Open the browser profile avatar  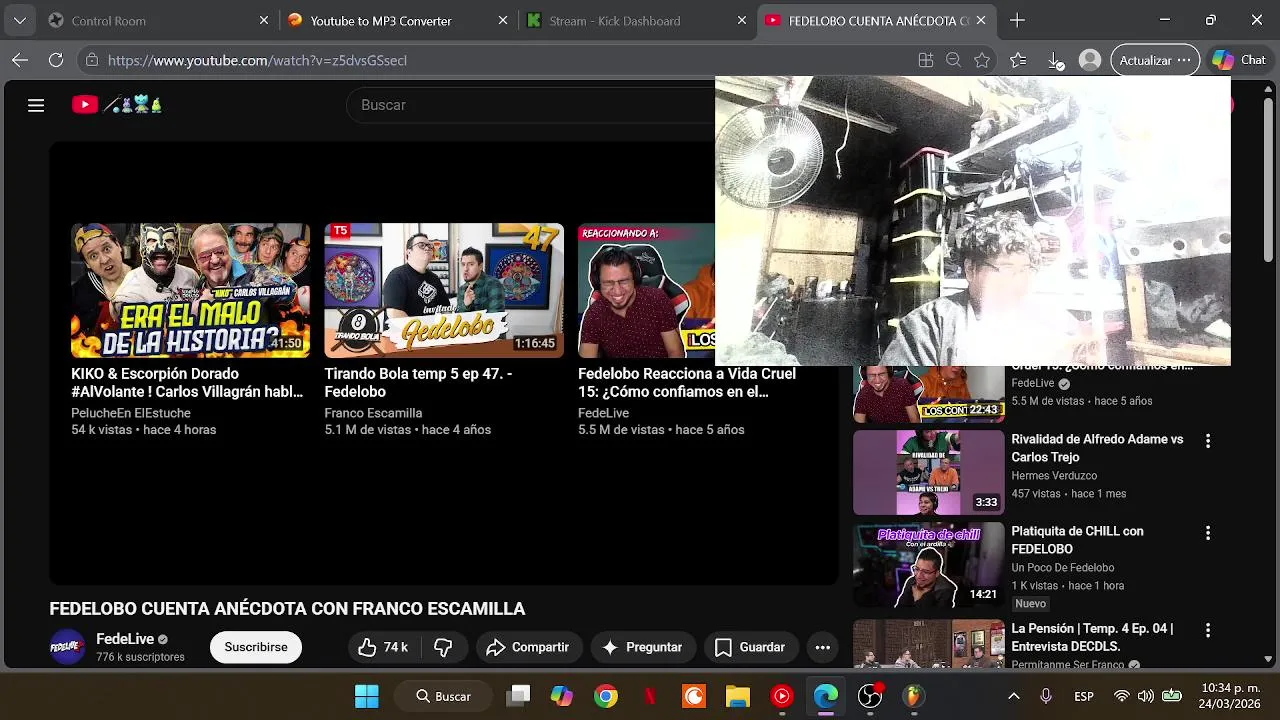click(1090, 60)
